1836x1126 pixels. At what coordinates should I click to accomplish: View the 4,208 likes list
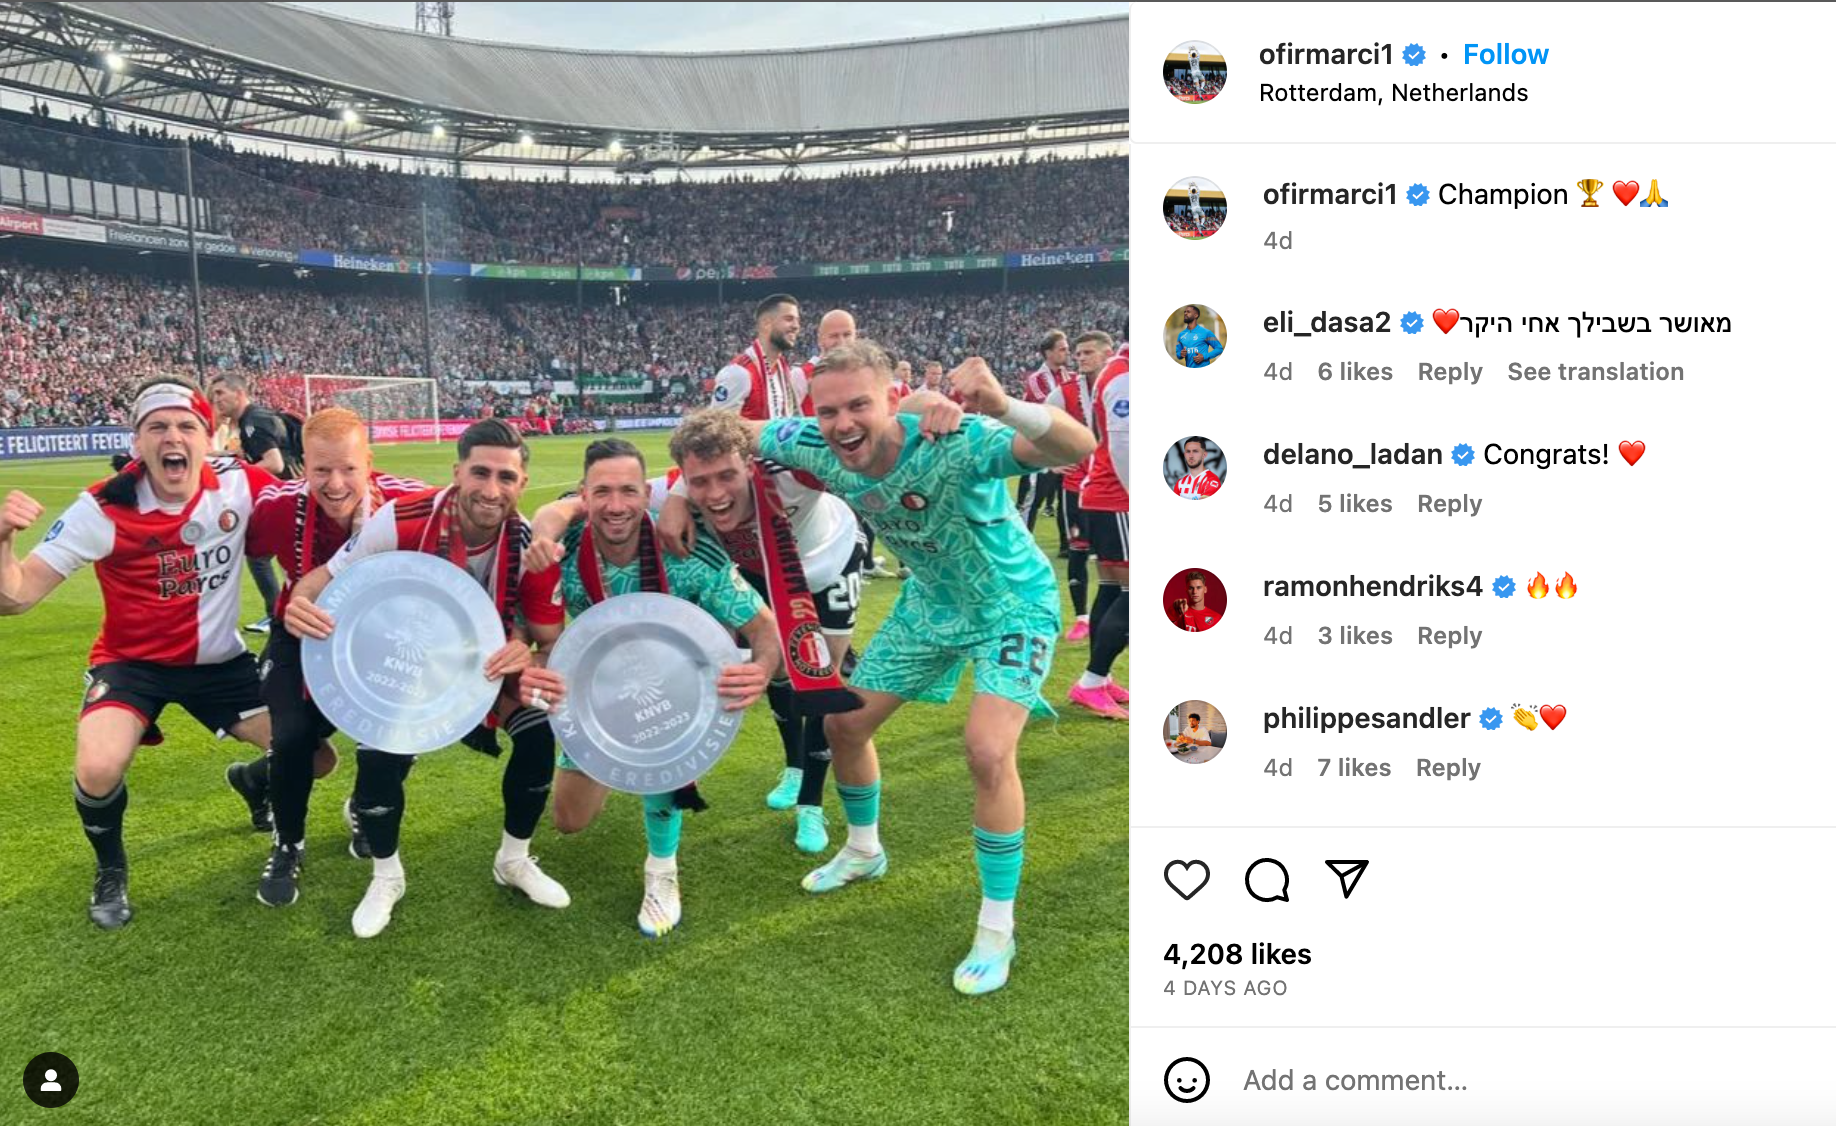coord(1237,954)
